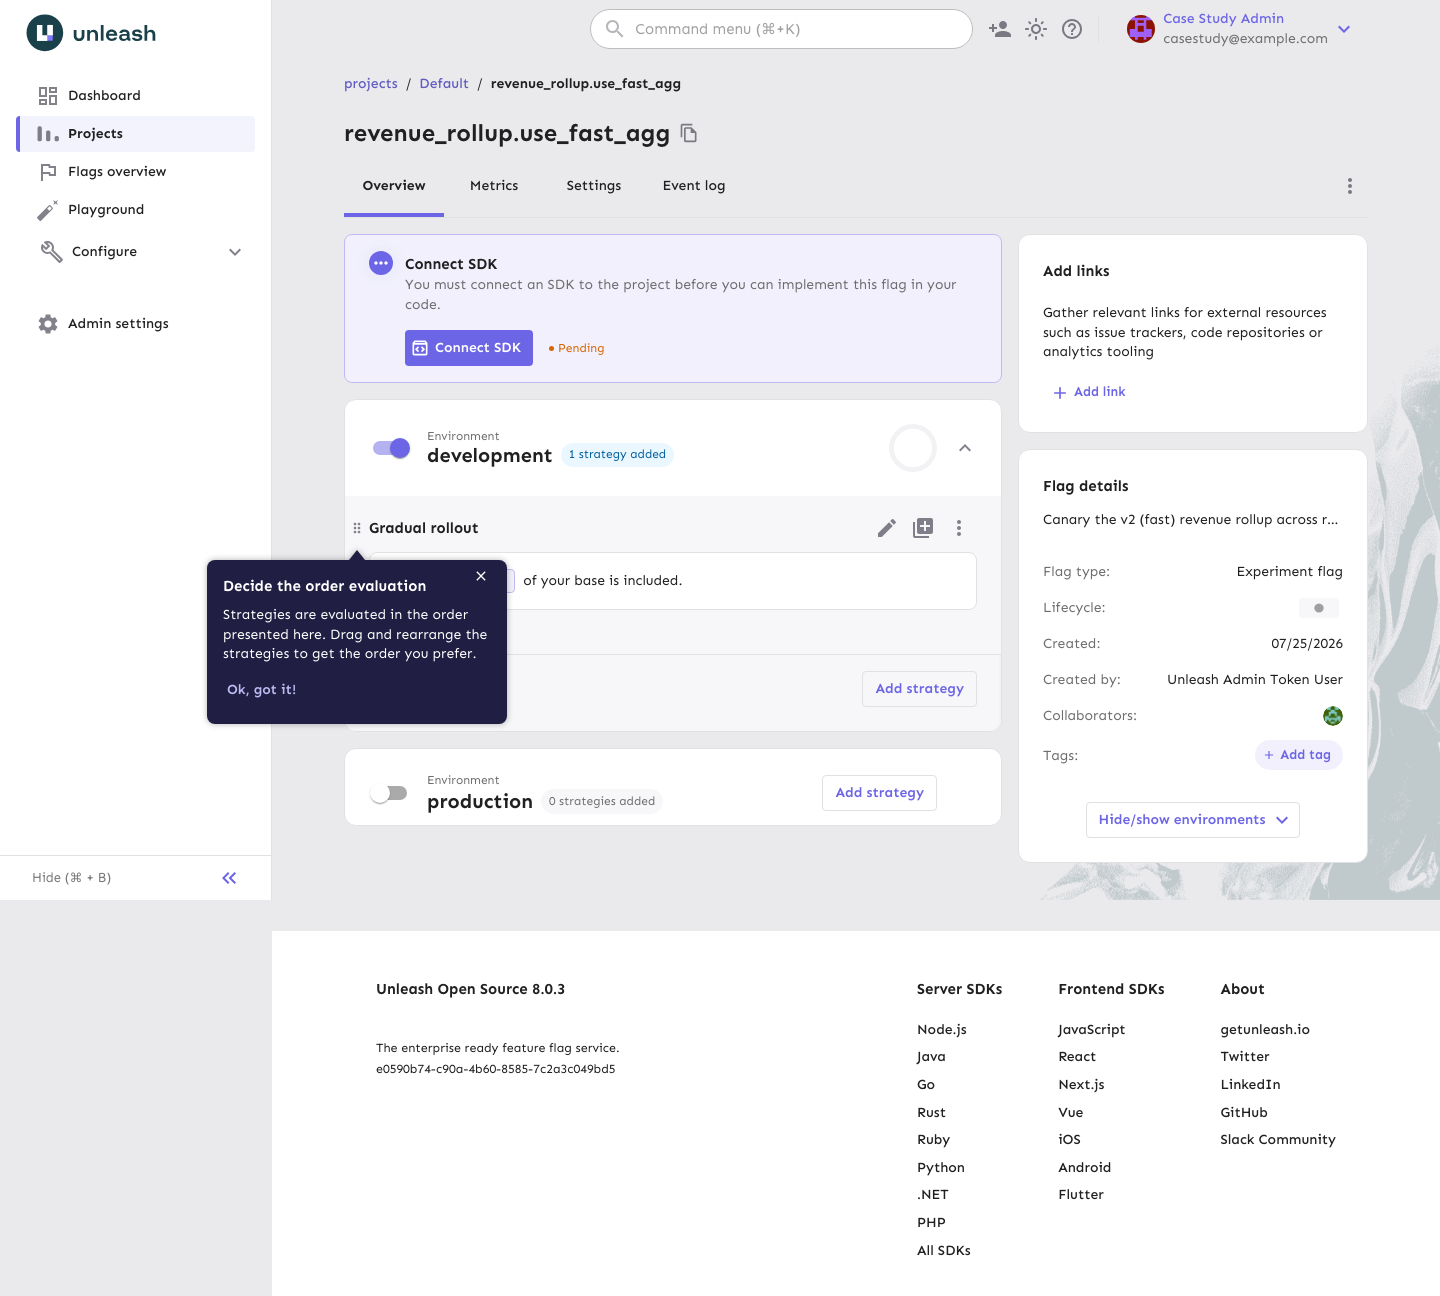Switch to the Metrics tab
Screen dimensions: 1440x1296
coord(494,186)
